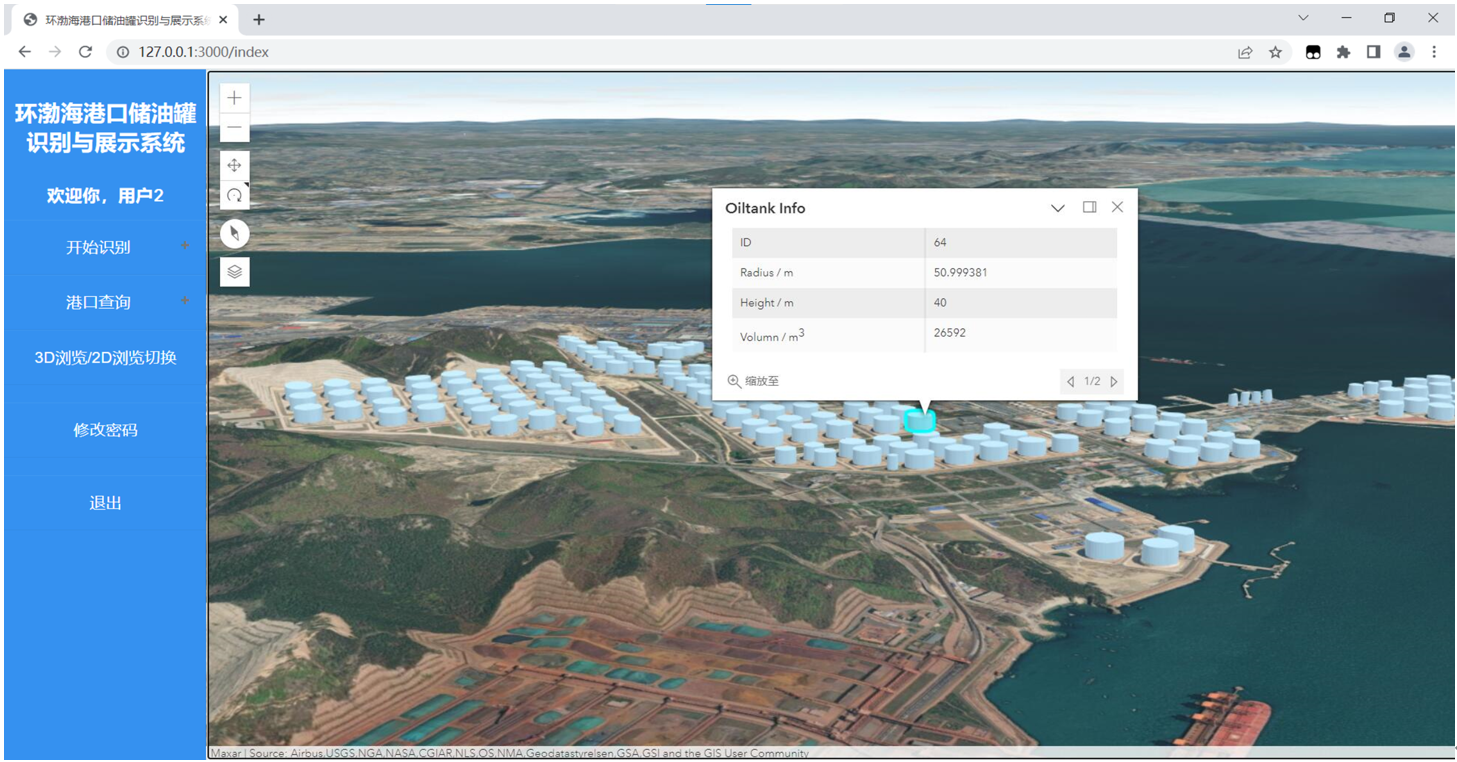Screen dimensions: 1457x762
Task: Click plus expander beside 港口查询
Action: 185,300
